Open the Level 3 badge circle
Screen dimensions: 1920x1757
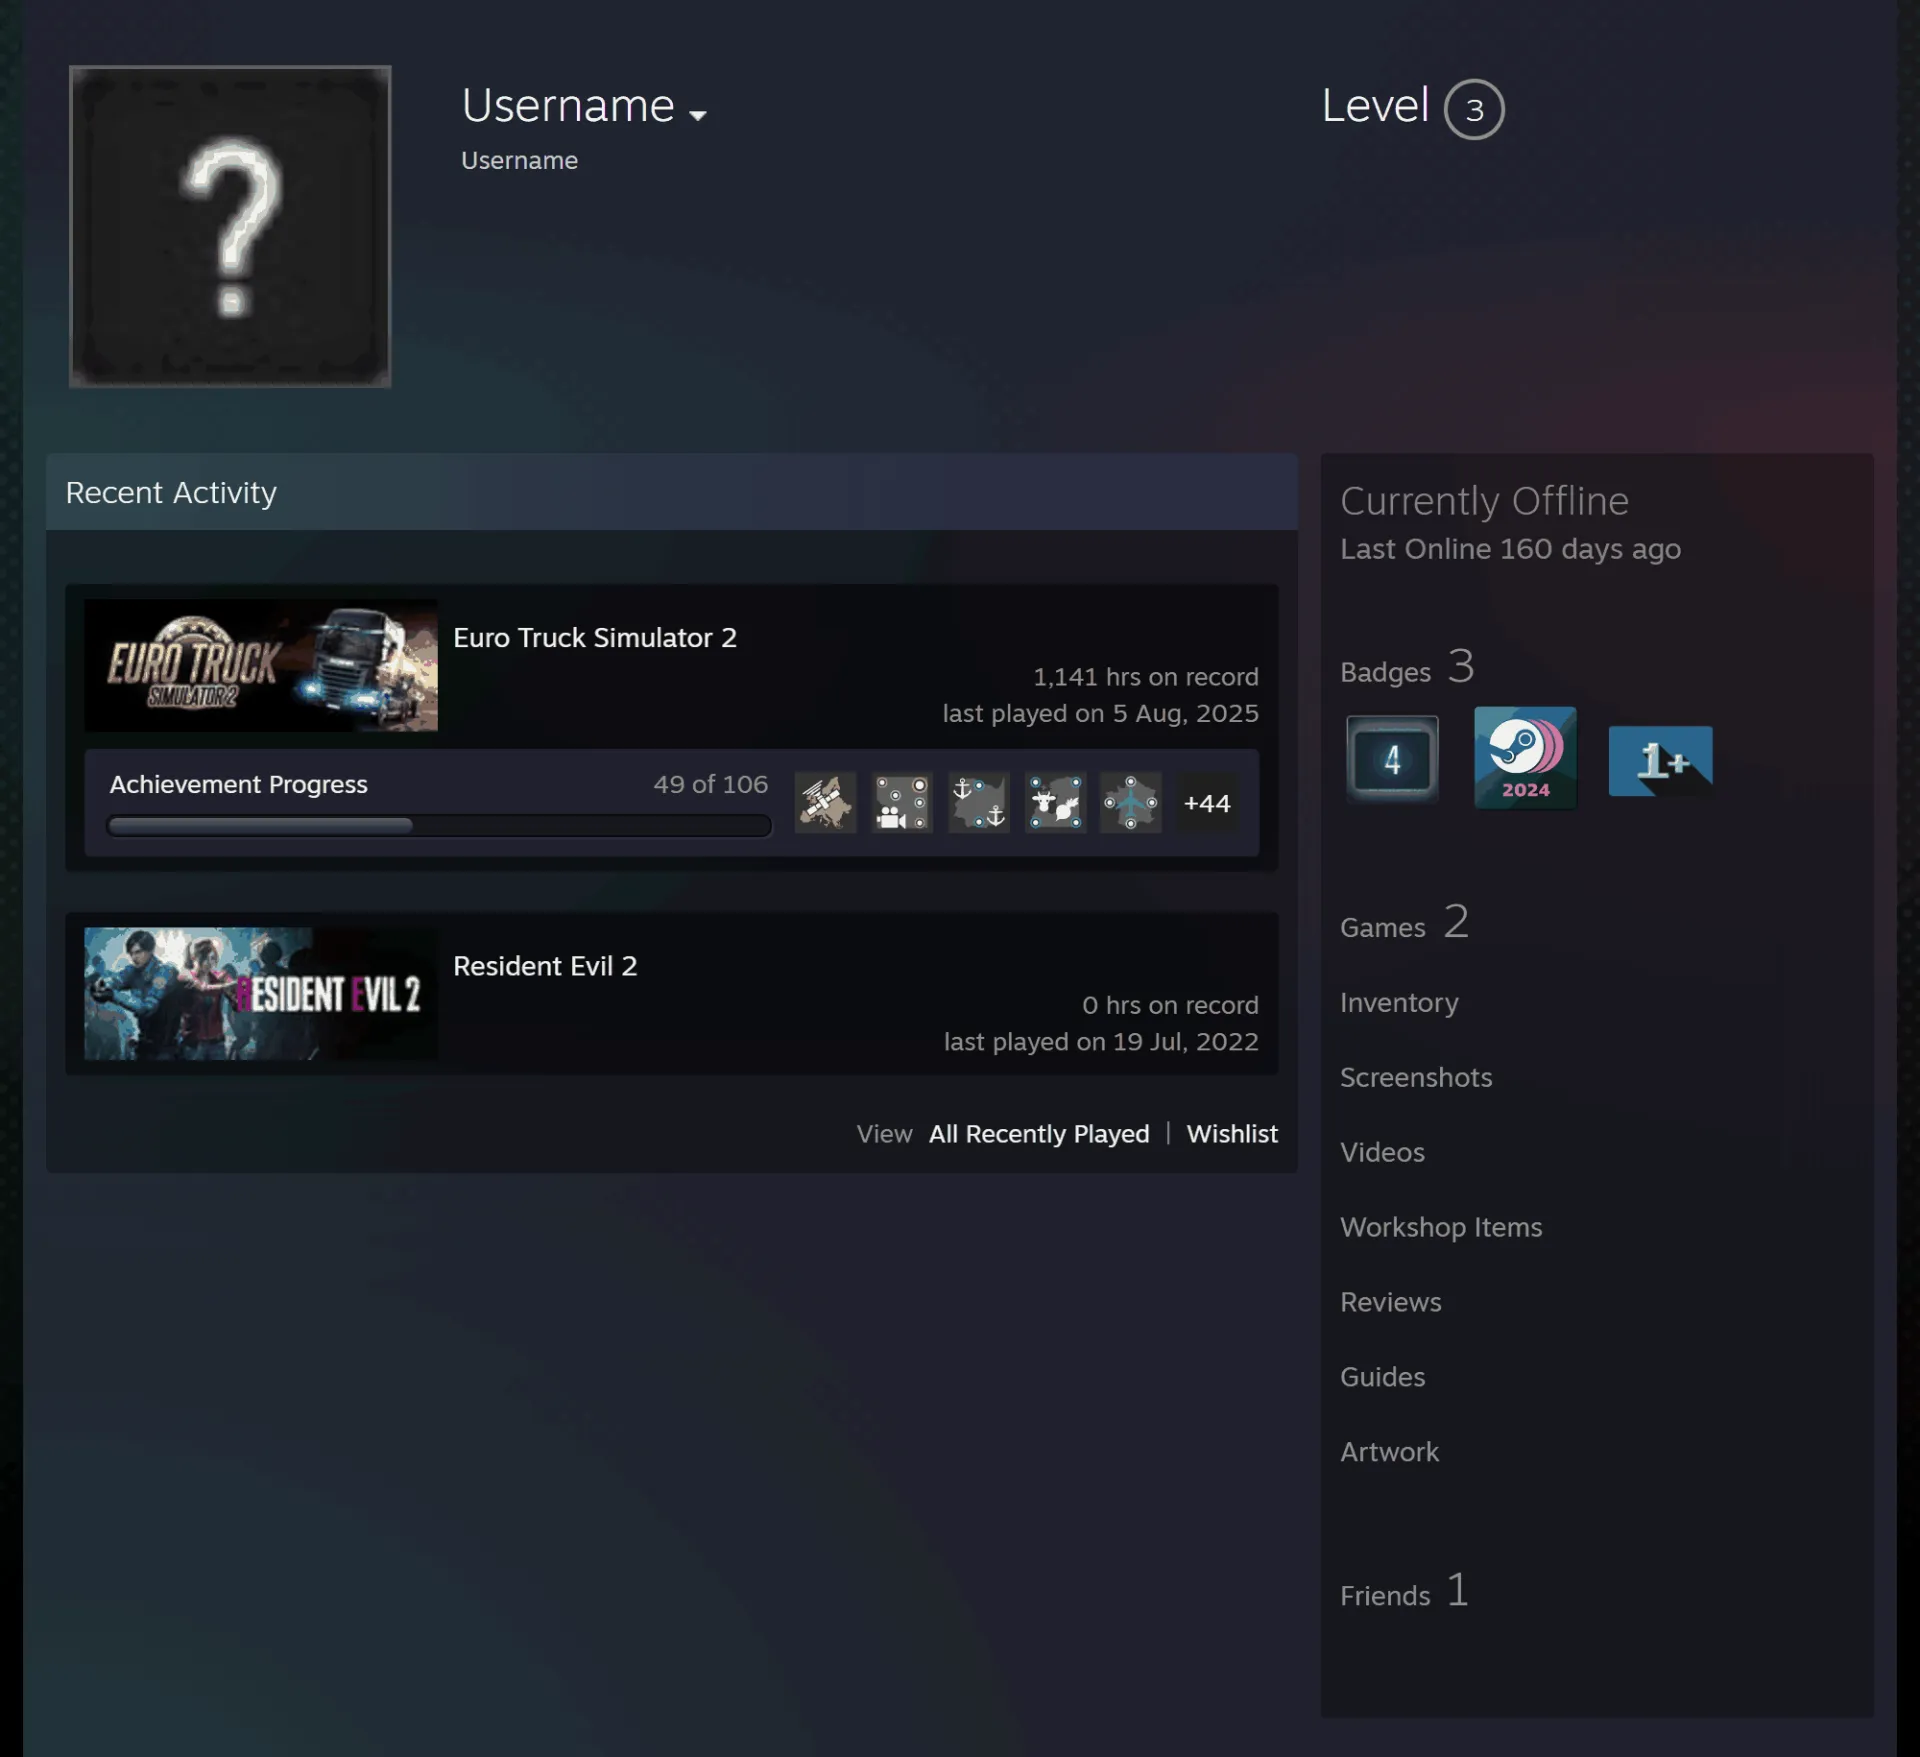click(x=1473, y=109)
